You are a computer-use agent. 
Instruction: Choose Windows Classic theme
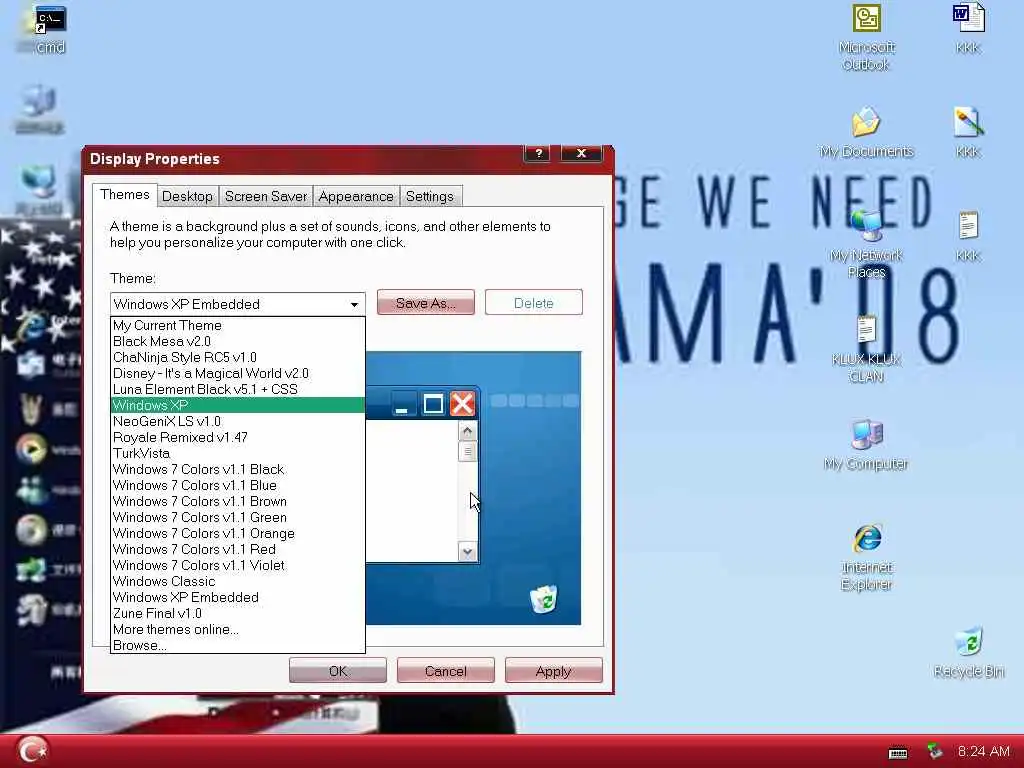click(x=238, y=581)
